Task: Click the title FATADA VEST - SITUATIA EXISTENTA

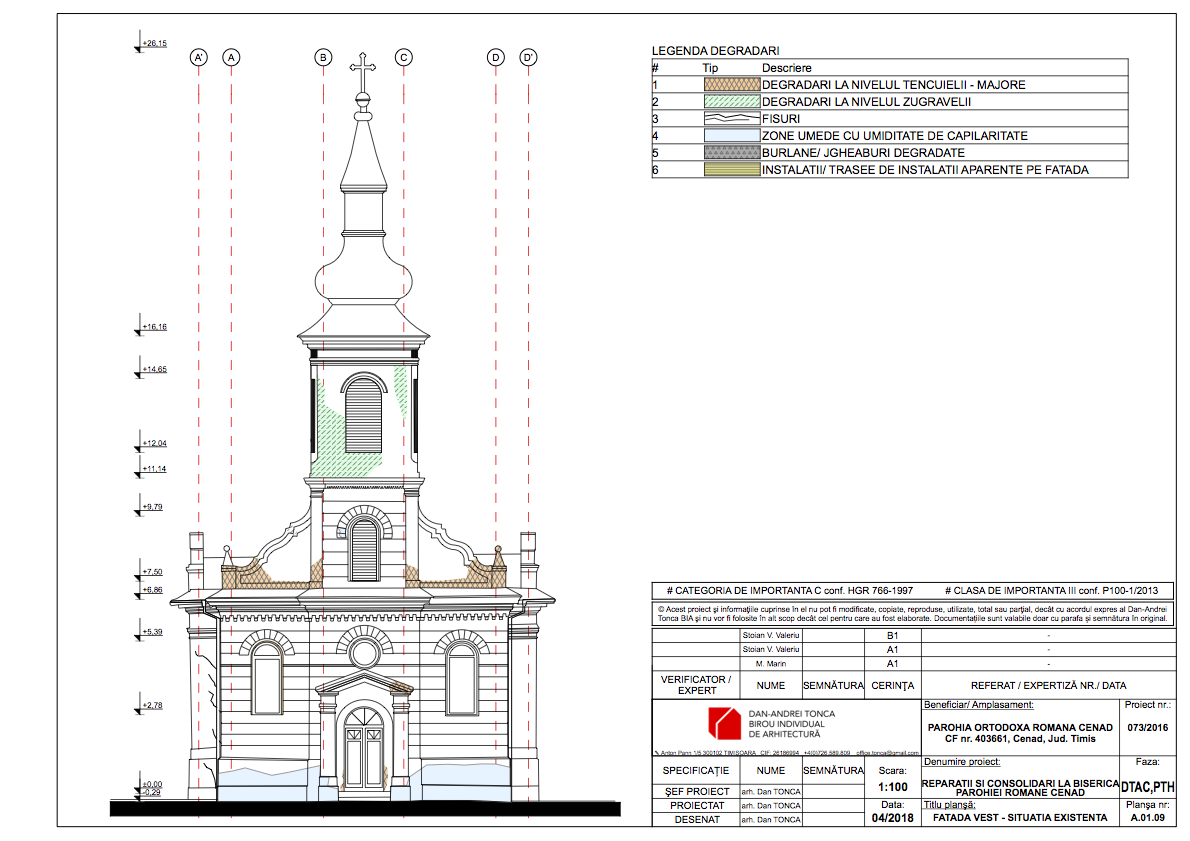Action: point(1018,817)
